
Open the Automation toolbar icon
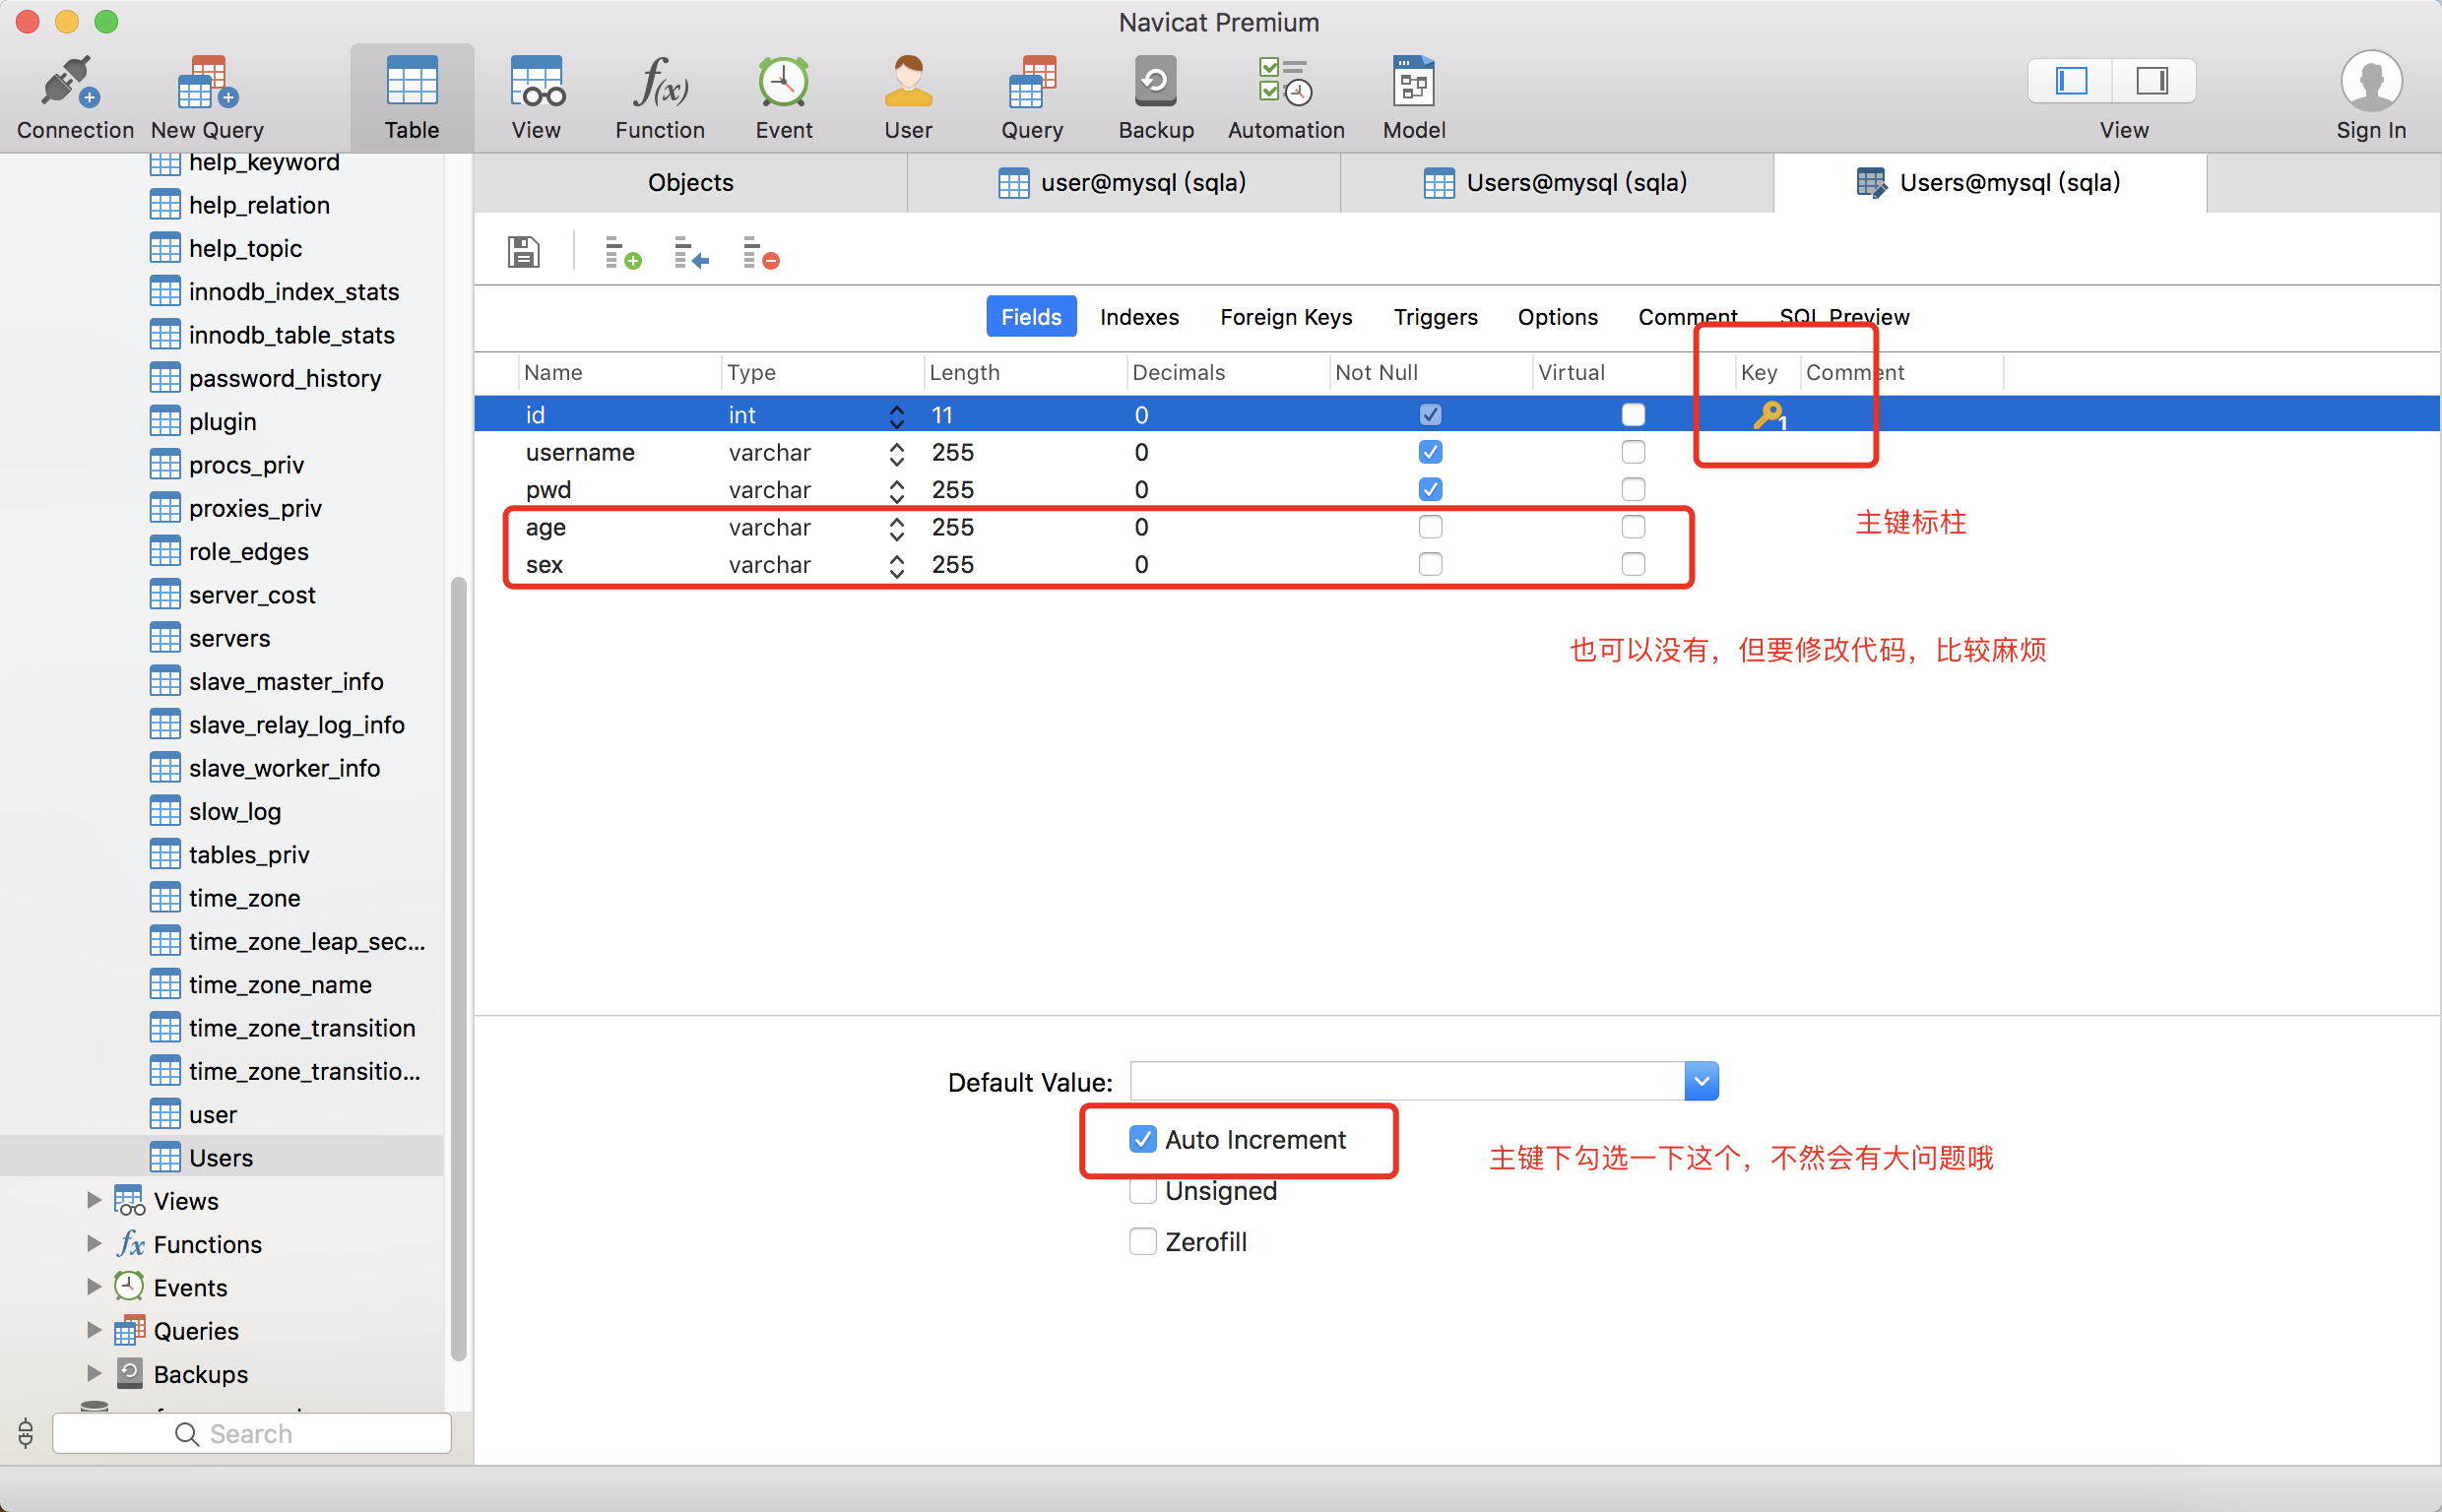[1285, 82]
